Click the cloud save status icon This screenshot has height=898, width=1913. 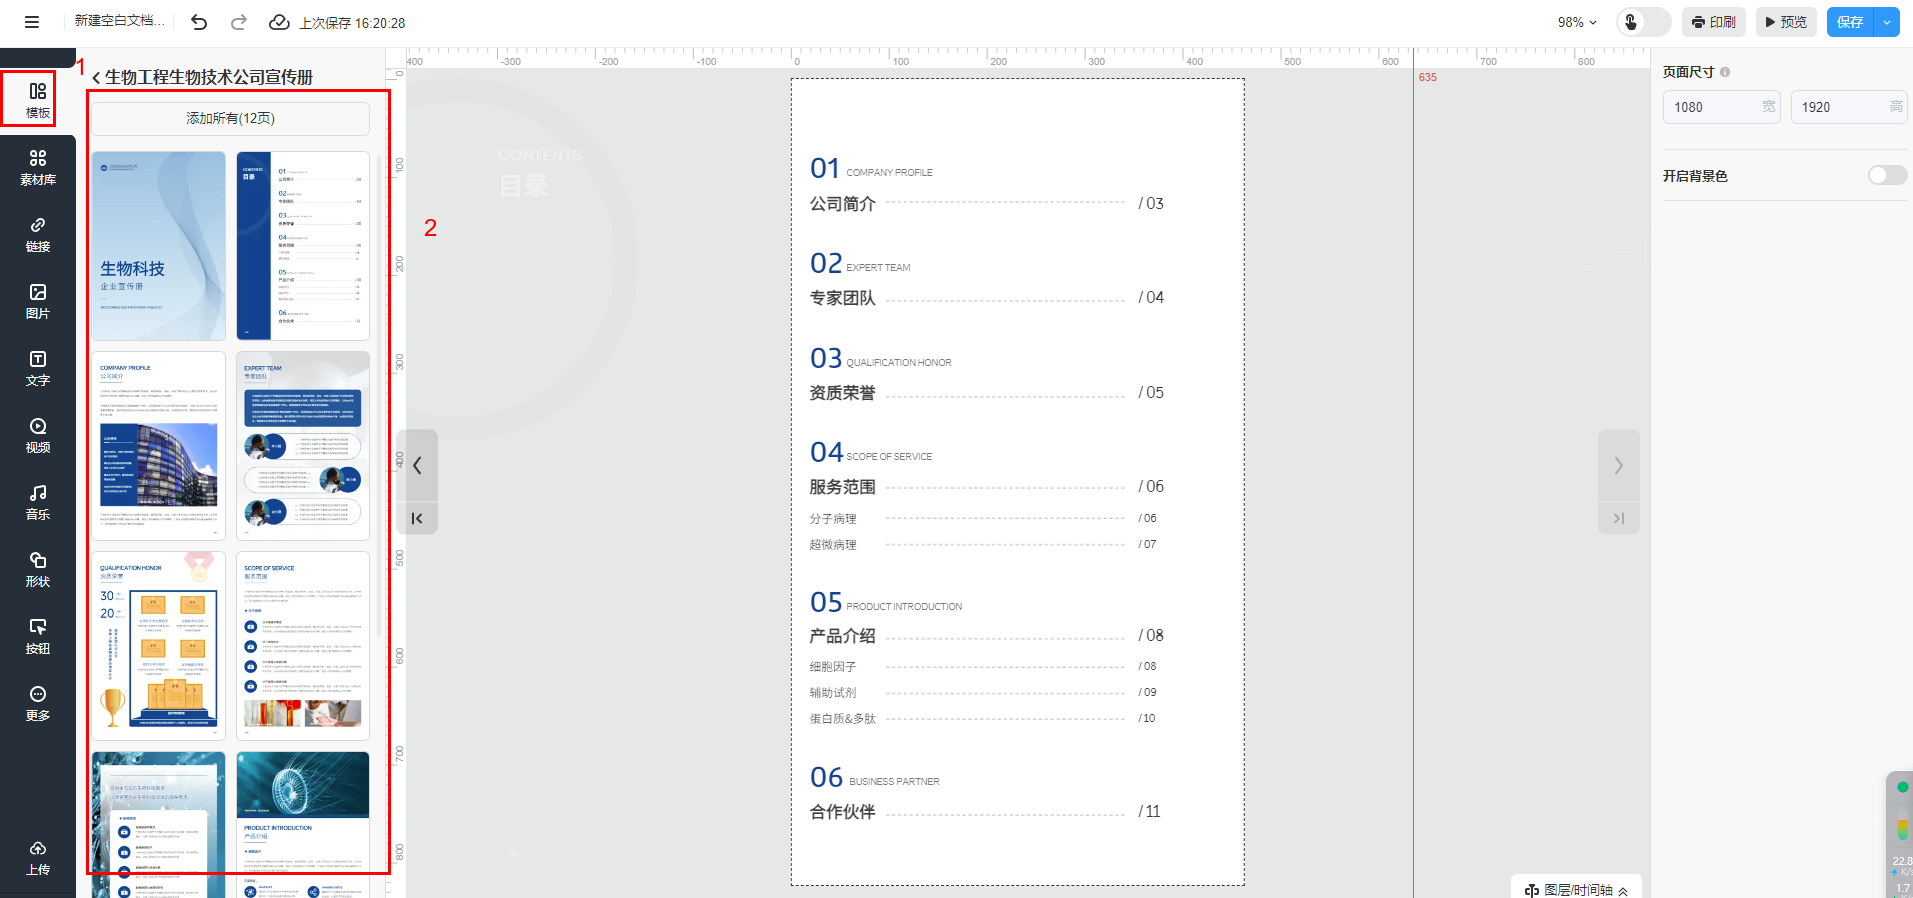point(279,22)
